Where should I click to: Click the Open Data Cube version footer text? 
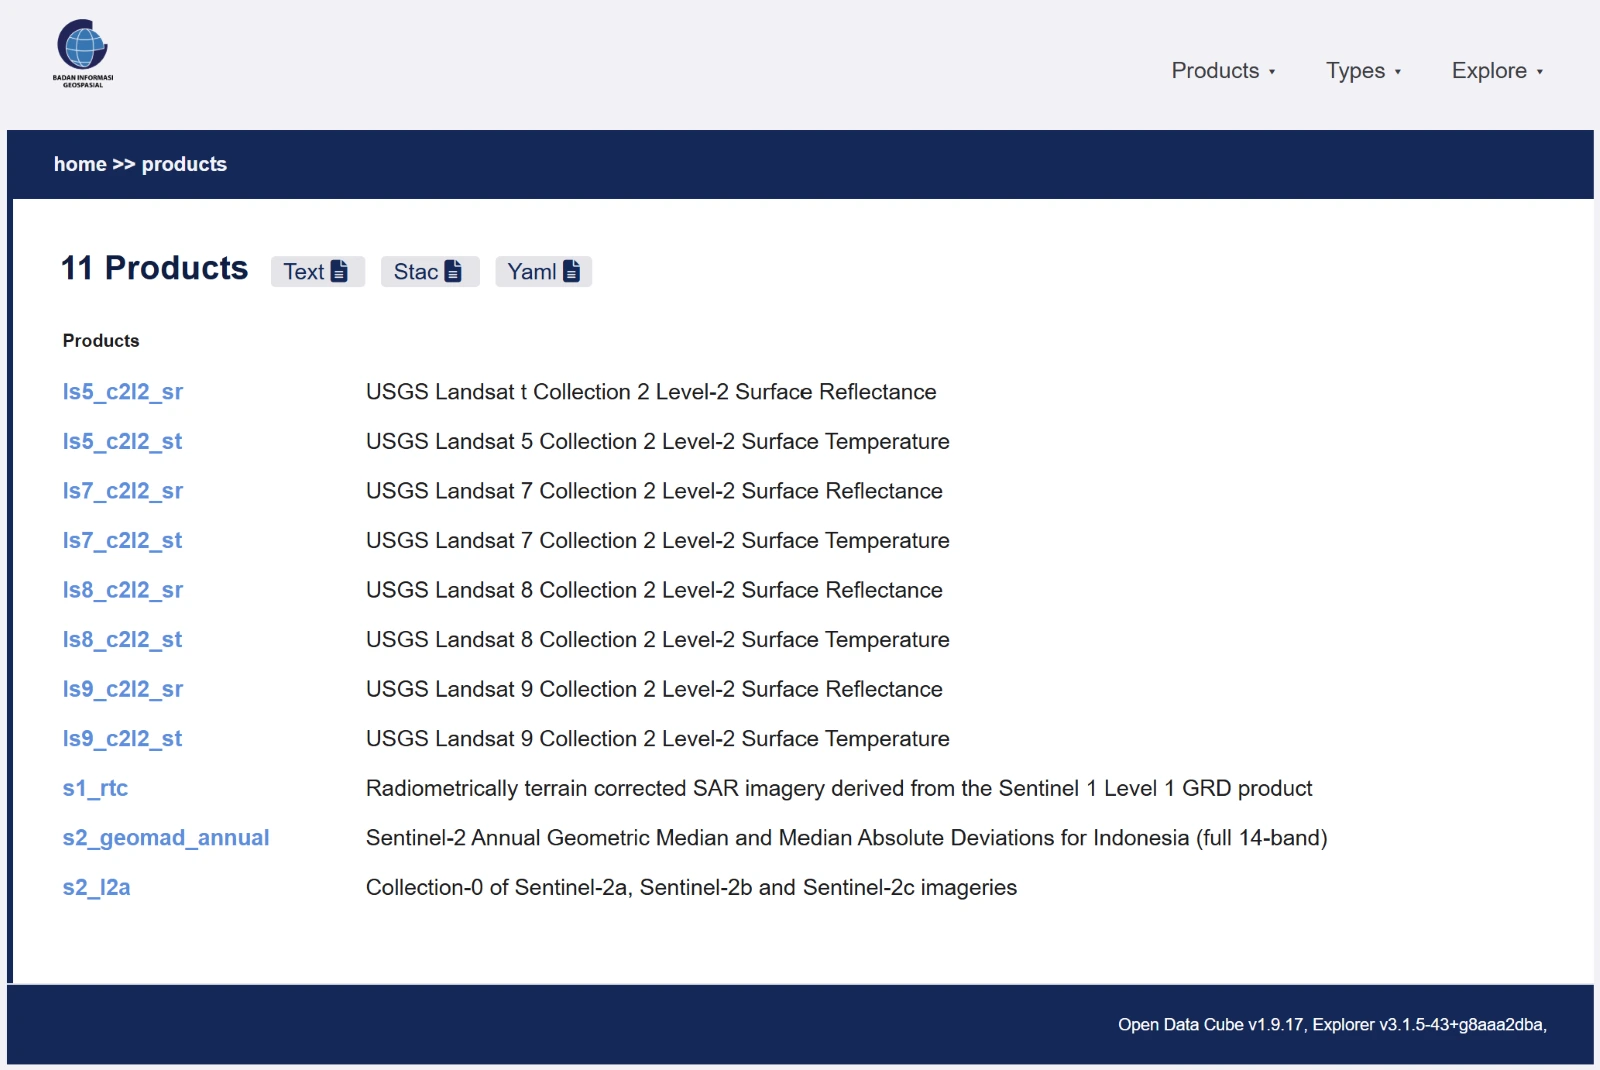[1332, 1025]
